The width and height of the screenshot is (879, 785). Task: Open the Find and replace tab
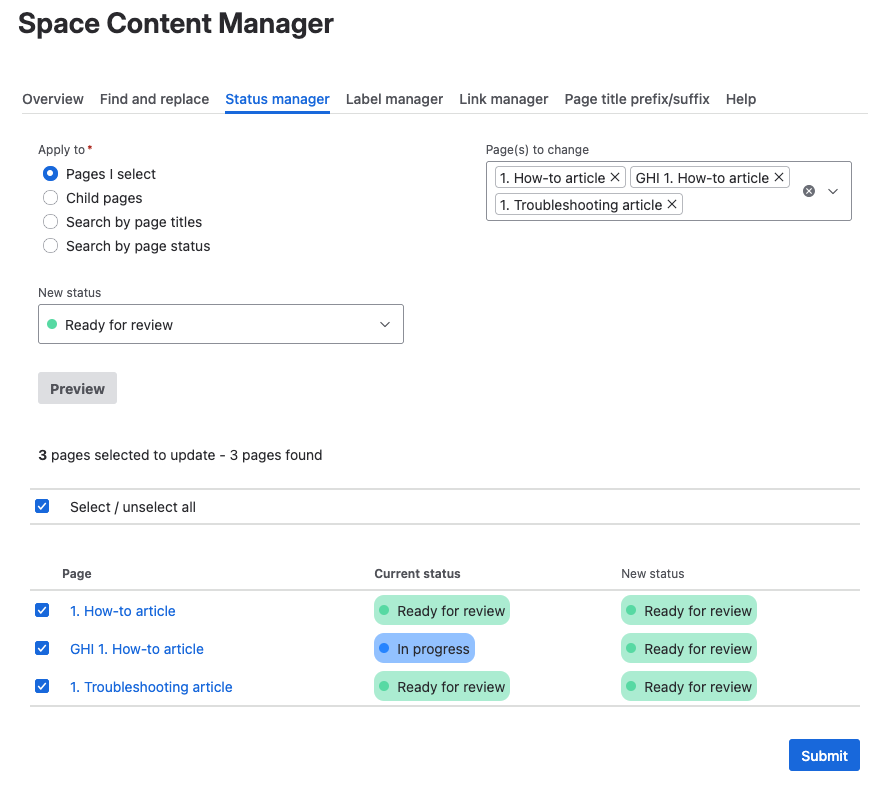point(154,99)
